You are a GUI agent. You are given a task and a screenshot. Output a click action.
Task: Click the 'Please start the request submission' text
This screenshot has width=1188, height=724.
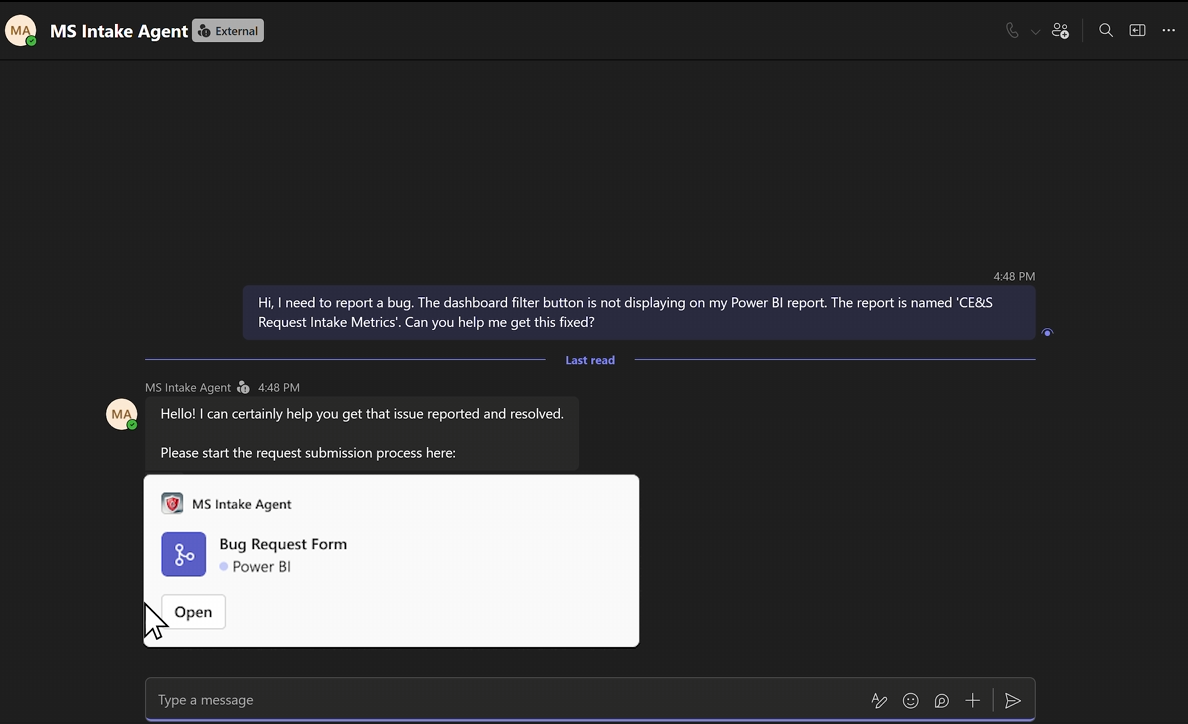(x=308, y=453)
